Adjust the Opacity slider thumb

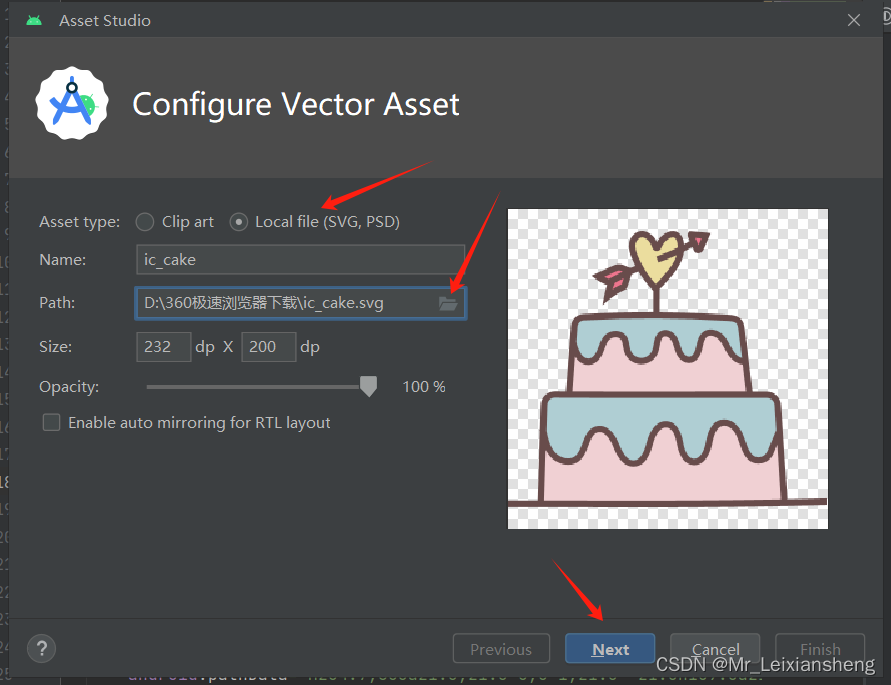click(x=367, y=386)
